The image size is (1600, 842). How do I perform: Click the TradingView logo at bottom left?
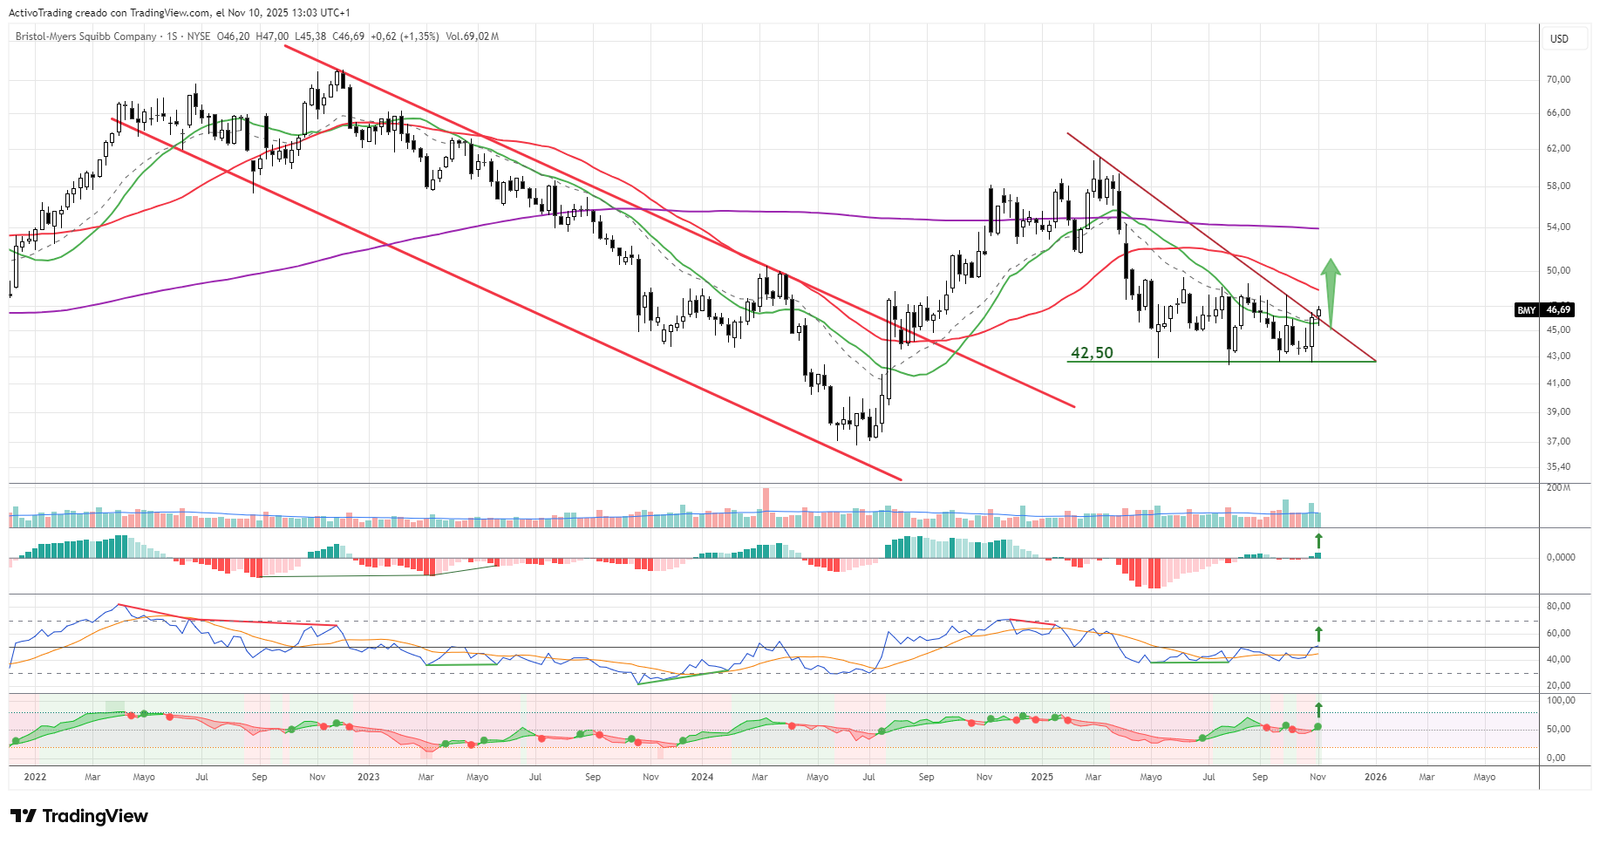point(80,816)
